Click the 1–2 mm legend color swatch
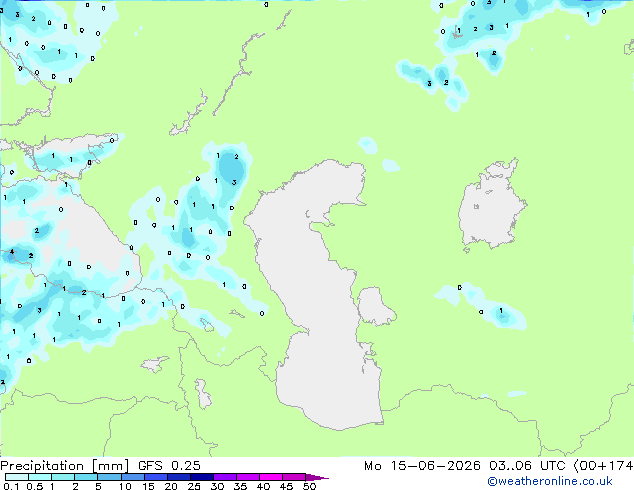The width and height of the screenshot is (634, 490). [x=63, y=477]
